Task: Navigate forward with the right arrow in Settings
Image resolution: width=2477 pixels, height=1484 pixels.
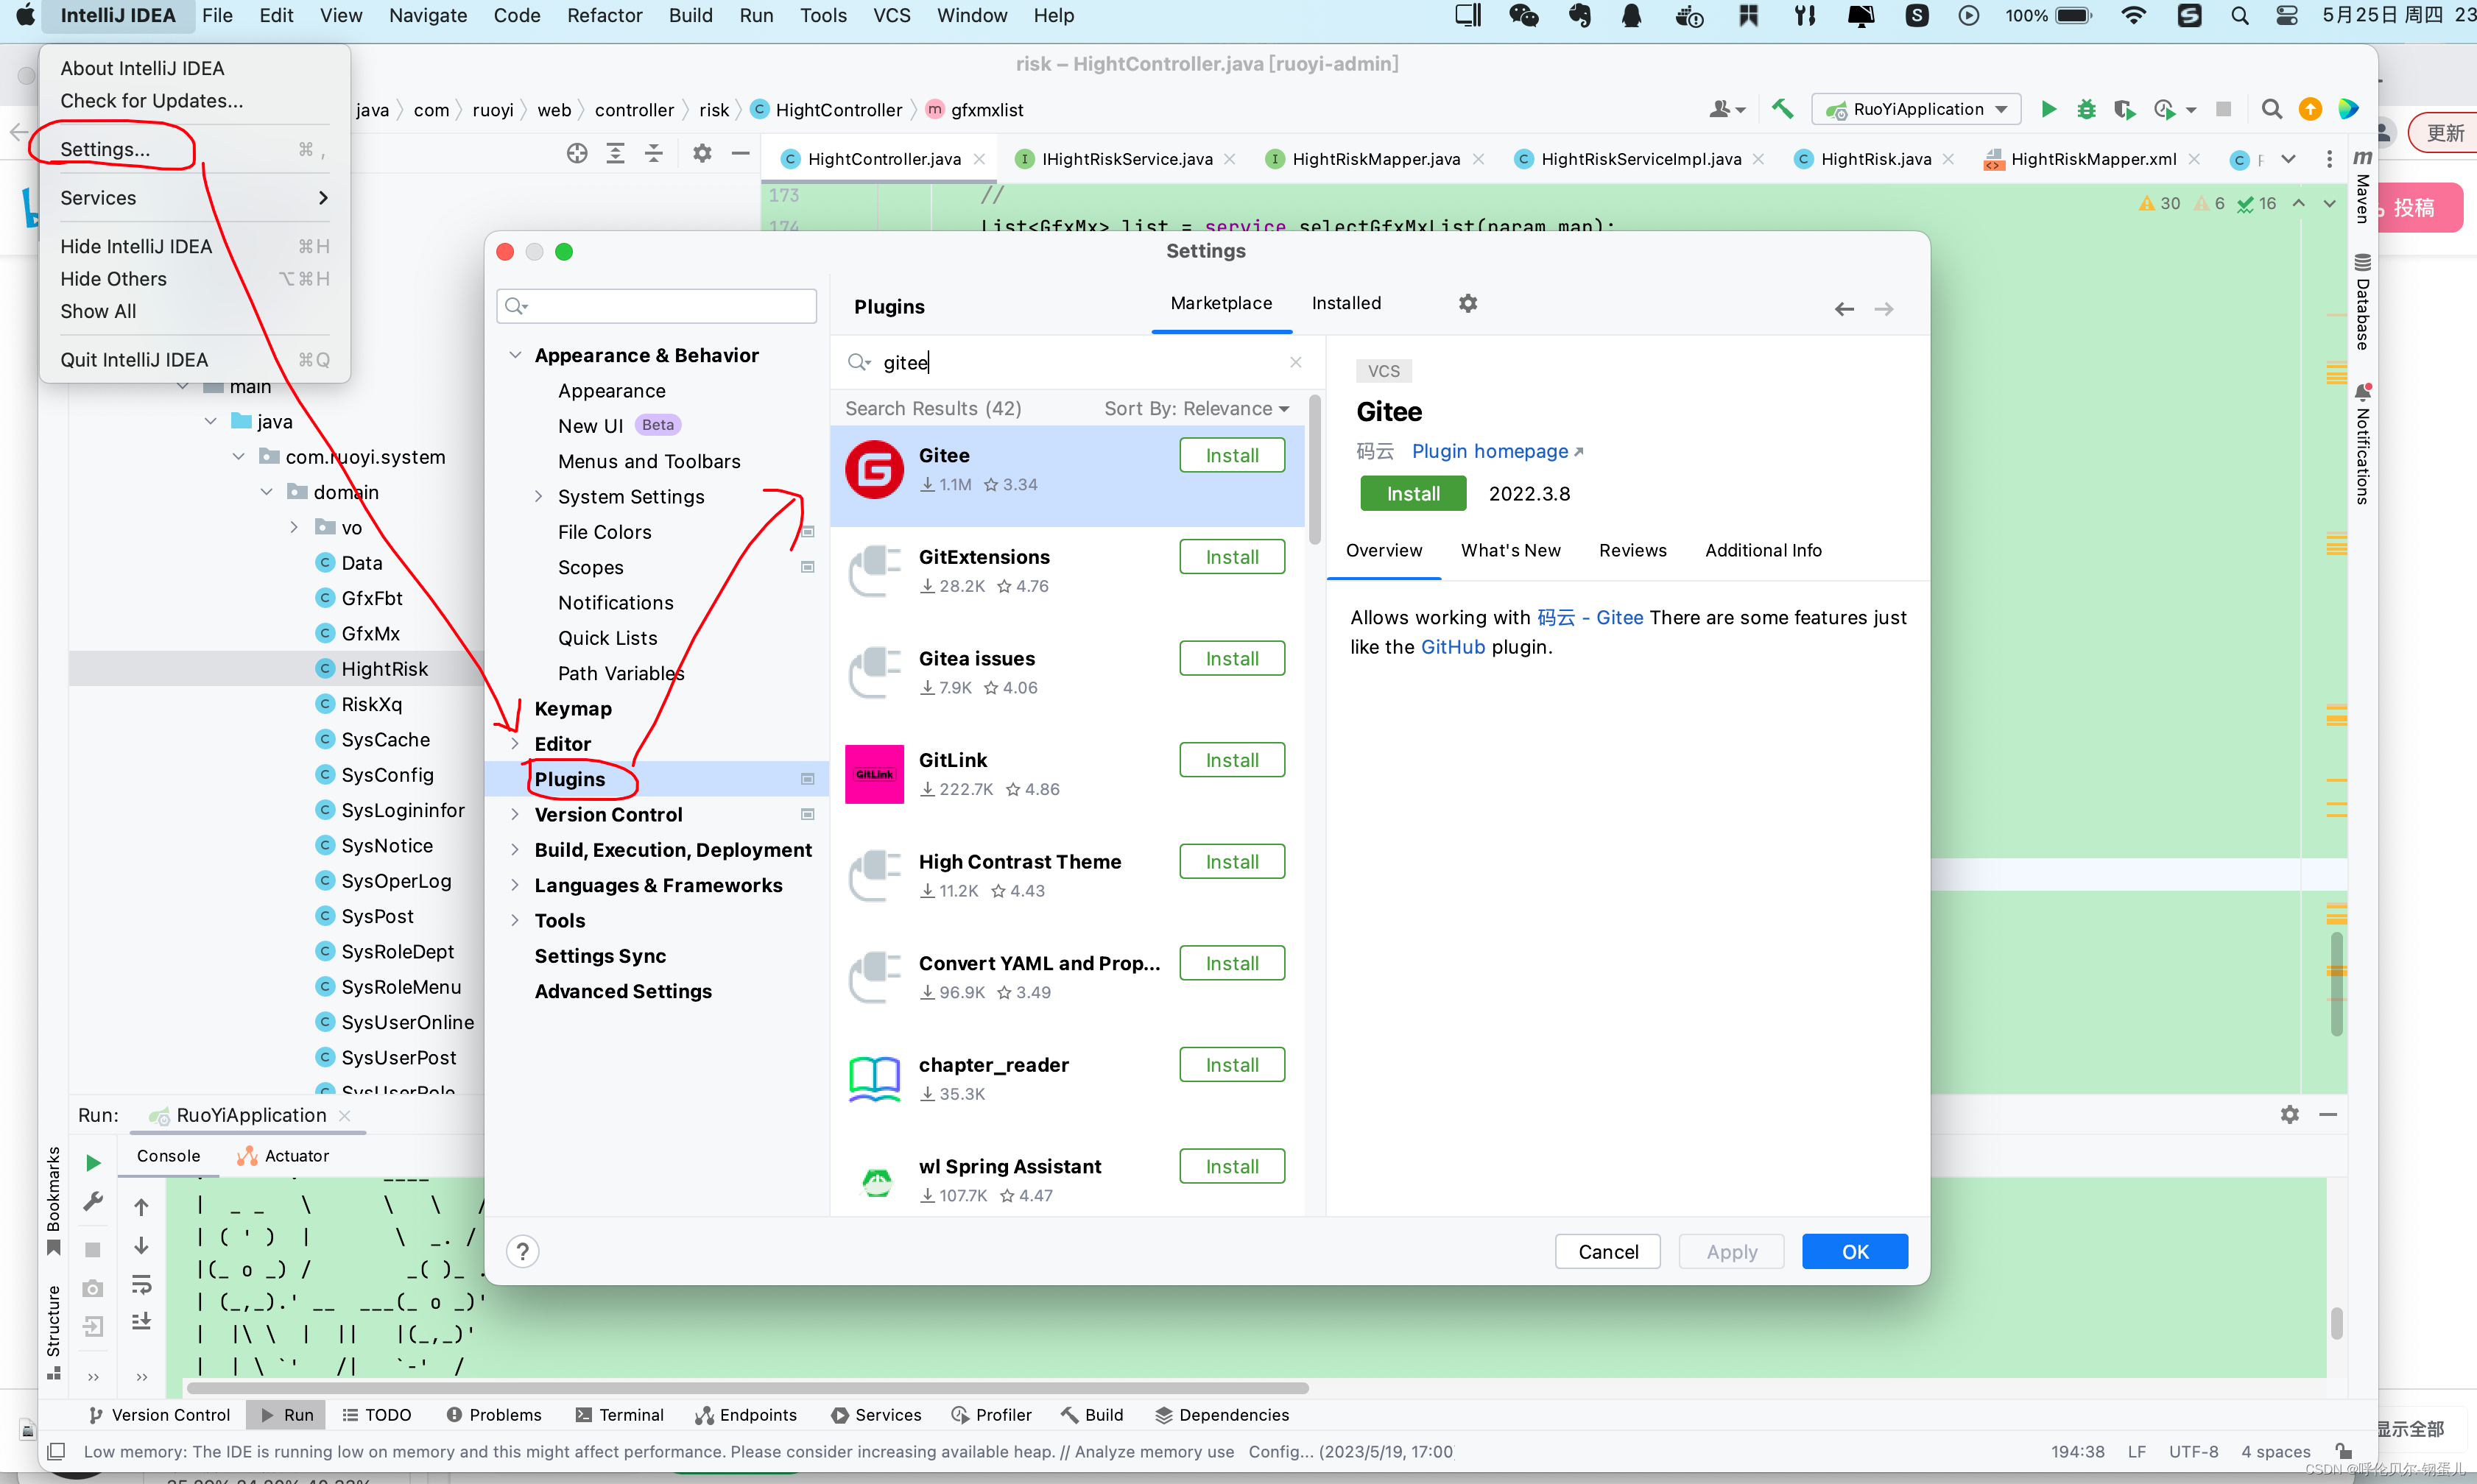Action: coord(1883,309)
